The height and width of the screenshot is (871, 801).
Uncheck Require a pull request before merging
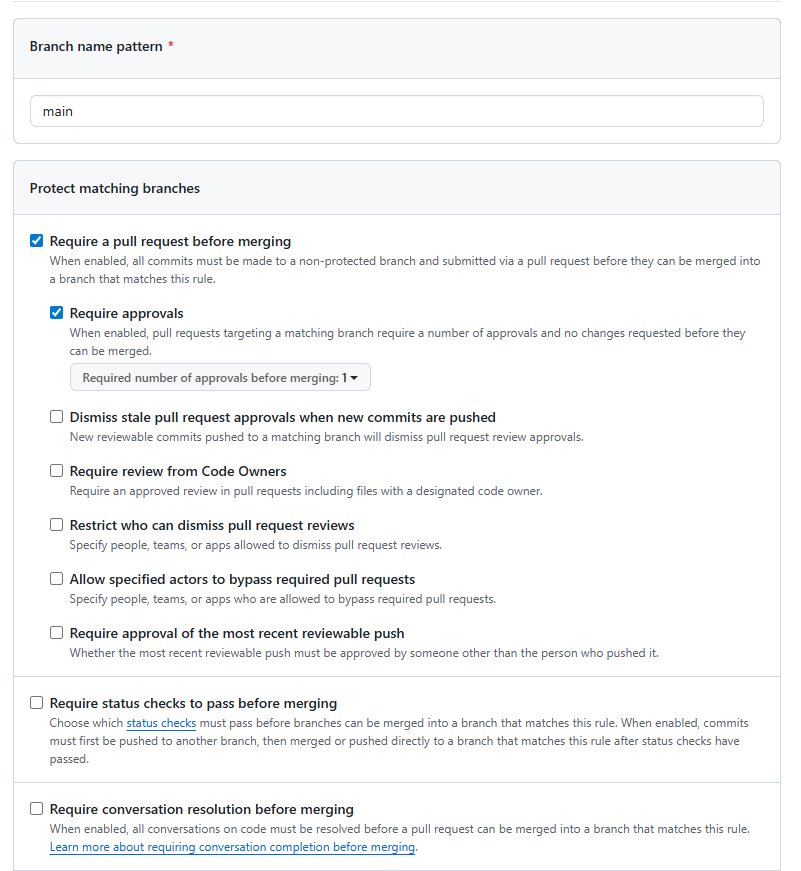[x=37, y=241]
